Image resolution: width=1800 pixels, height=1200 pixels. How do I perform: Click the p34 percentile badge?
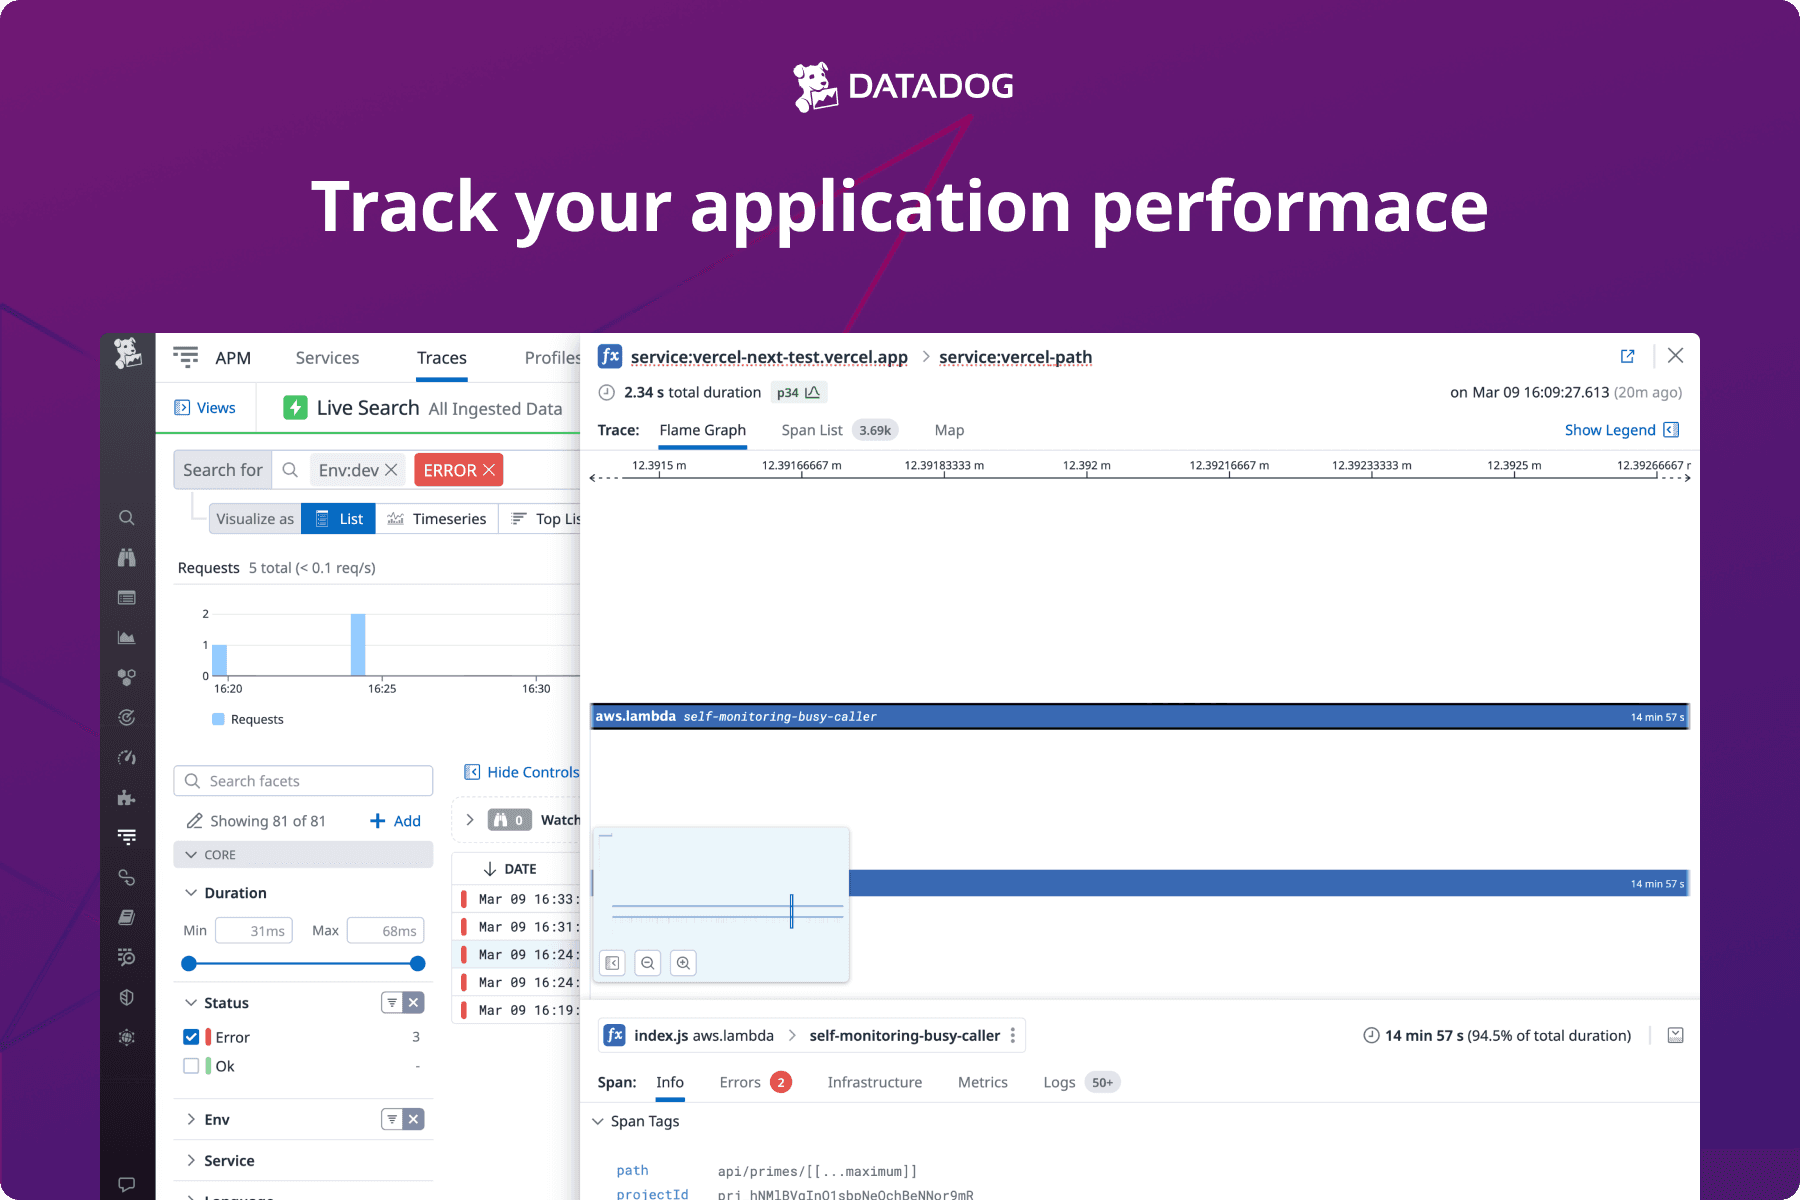click(798, 393)
